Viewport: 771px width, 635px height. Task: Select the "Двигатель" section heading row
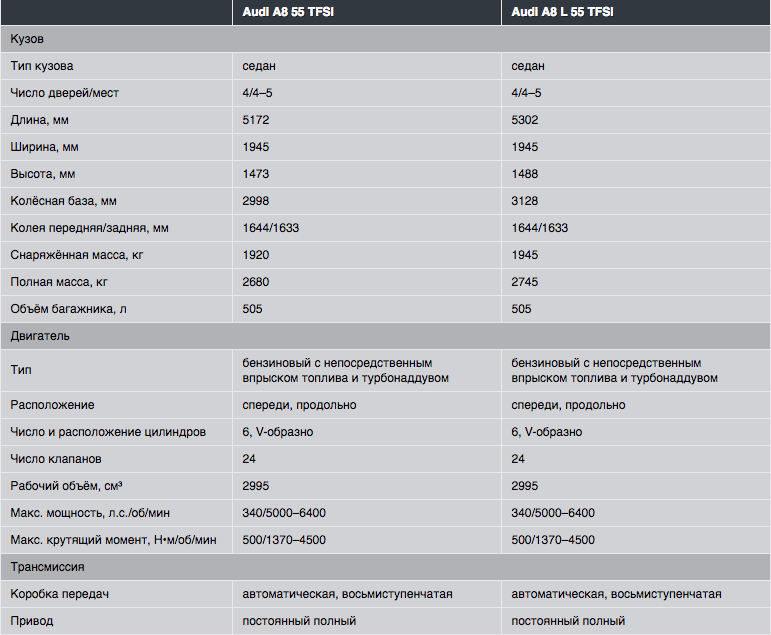pos(40,336)
